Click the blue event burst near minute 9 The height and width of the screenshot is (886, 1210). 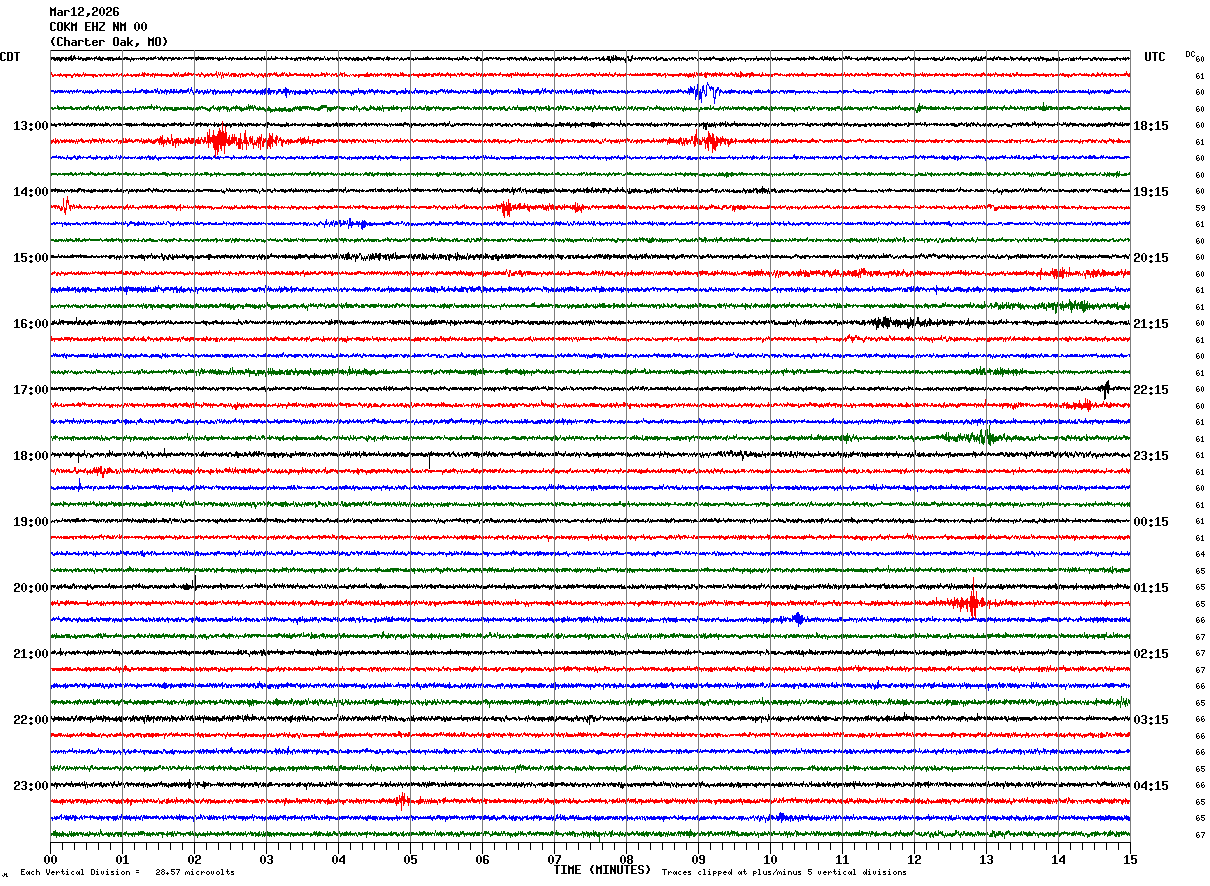point(704,92)
